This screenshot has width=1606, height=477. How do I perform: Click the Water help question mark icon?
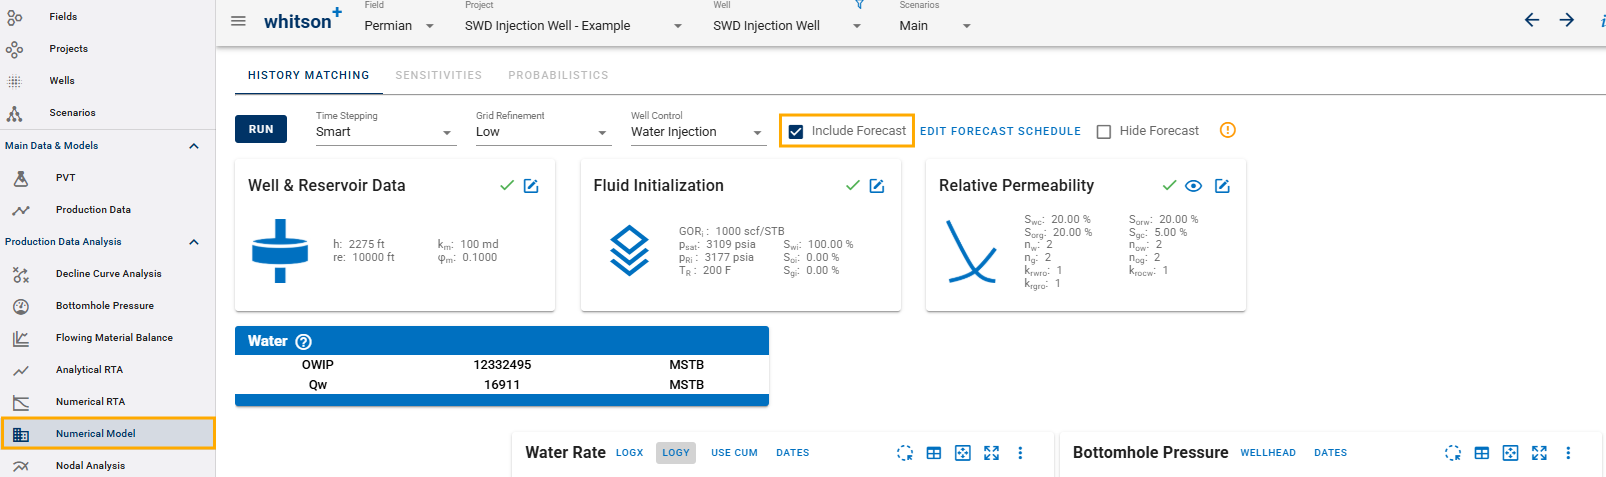pyautogui.click(x=304, y=342)
